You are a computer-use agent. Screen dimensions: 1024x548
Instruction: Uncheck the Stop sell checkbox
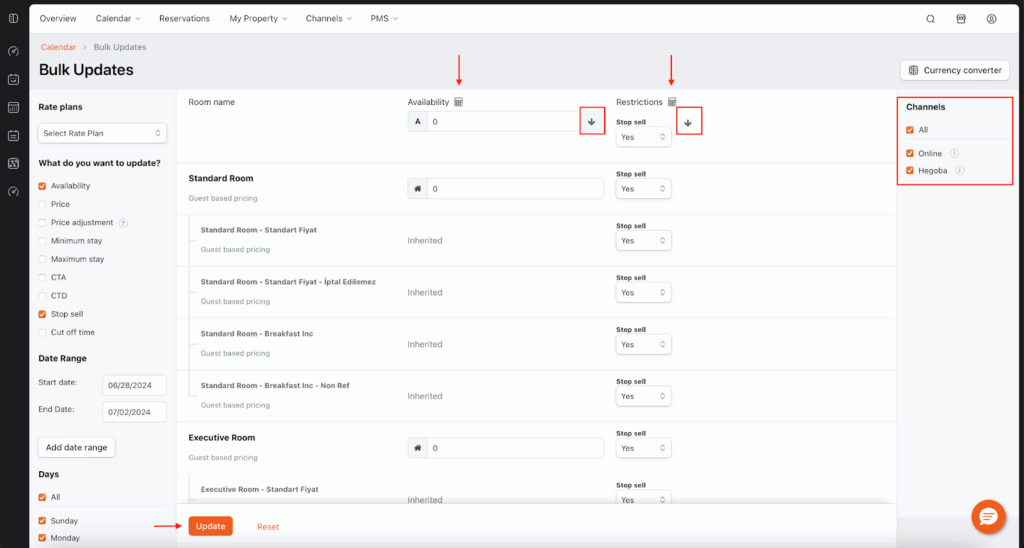pyautogui.click(x=42, y=314)
